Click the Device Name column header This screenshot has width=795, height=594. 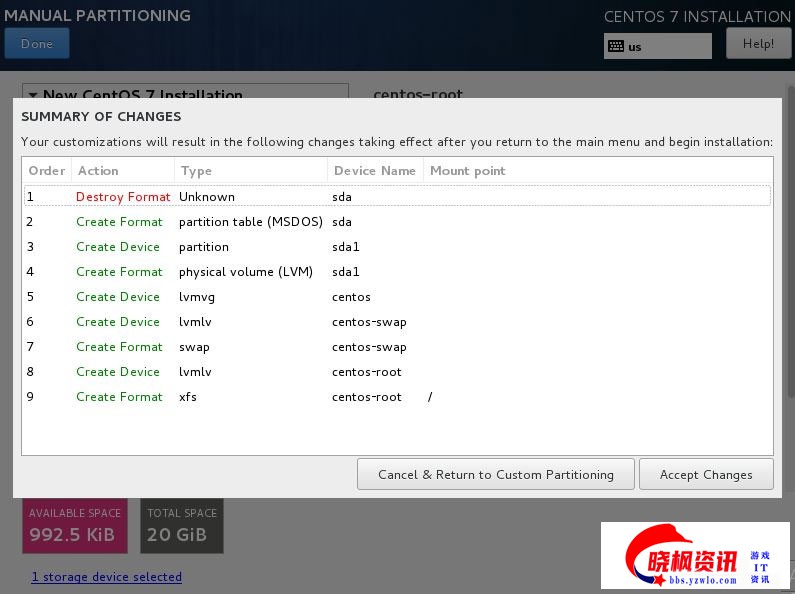tap(374, 171)
